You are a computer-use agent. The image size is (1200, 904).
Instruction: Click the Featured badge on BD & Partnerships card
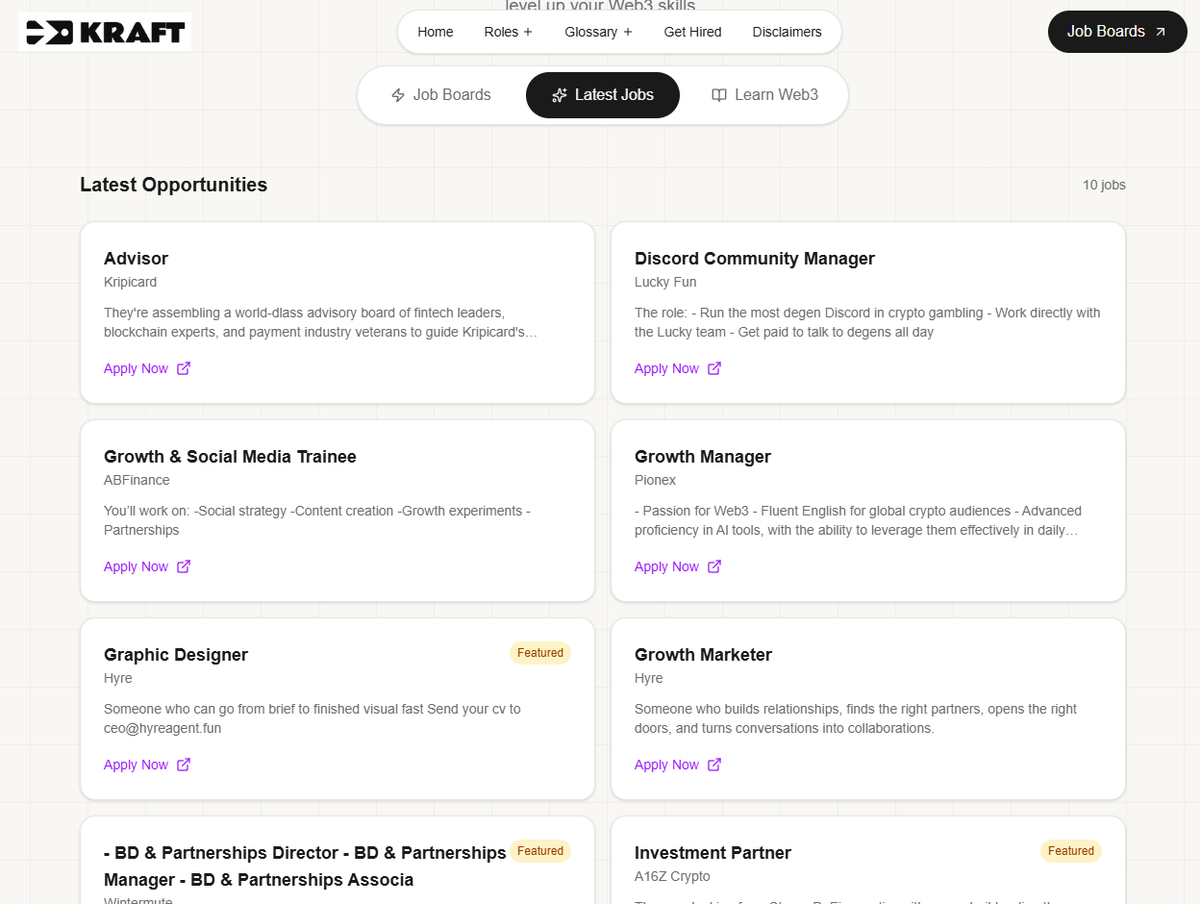click(540, 851)
